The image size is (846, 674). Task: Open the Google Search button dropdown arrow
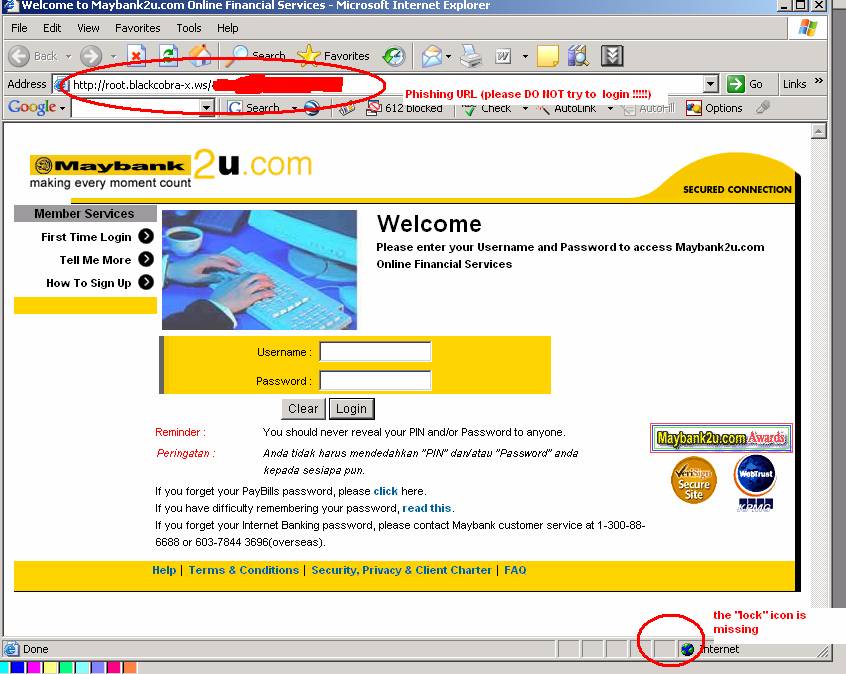[x=295, y=108]
